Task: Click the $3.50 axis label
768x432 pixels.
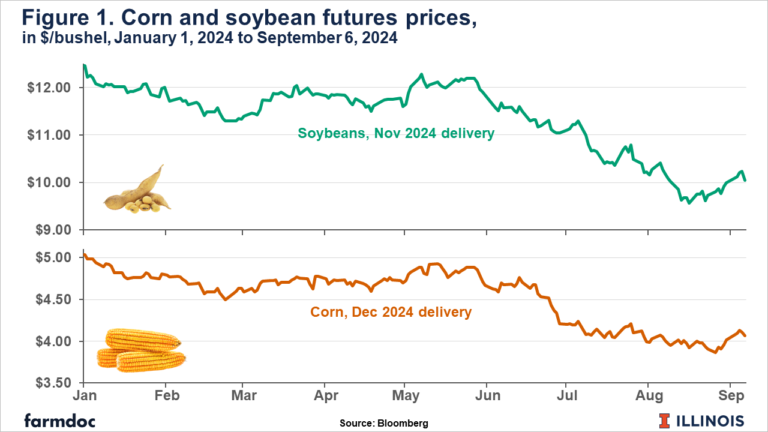Action: [53, 383]
